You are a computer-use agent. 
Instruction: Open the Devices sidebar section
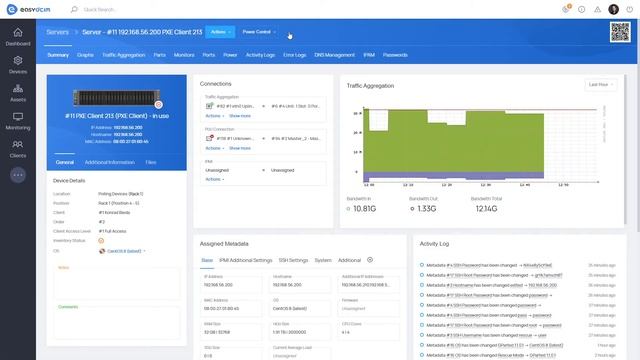(18, 65)
